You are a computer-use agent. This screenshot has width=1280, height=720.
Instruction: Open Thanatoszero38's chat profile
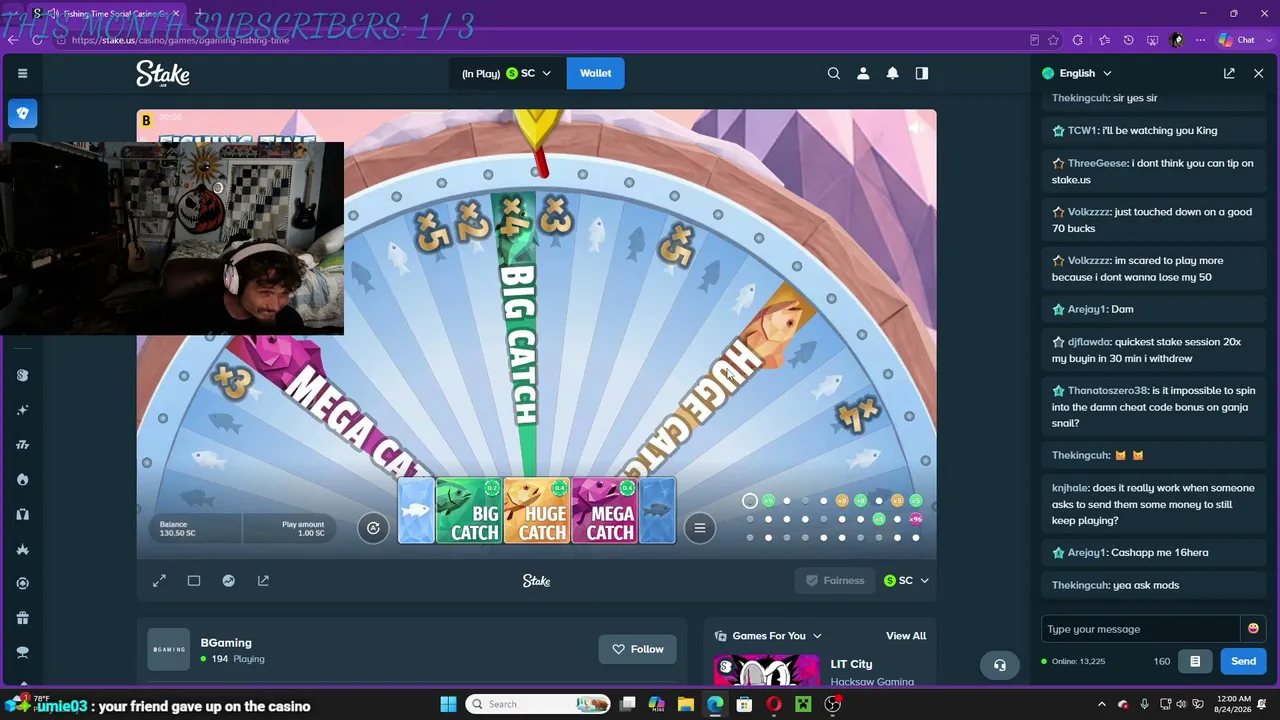(1107, 391)
